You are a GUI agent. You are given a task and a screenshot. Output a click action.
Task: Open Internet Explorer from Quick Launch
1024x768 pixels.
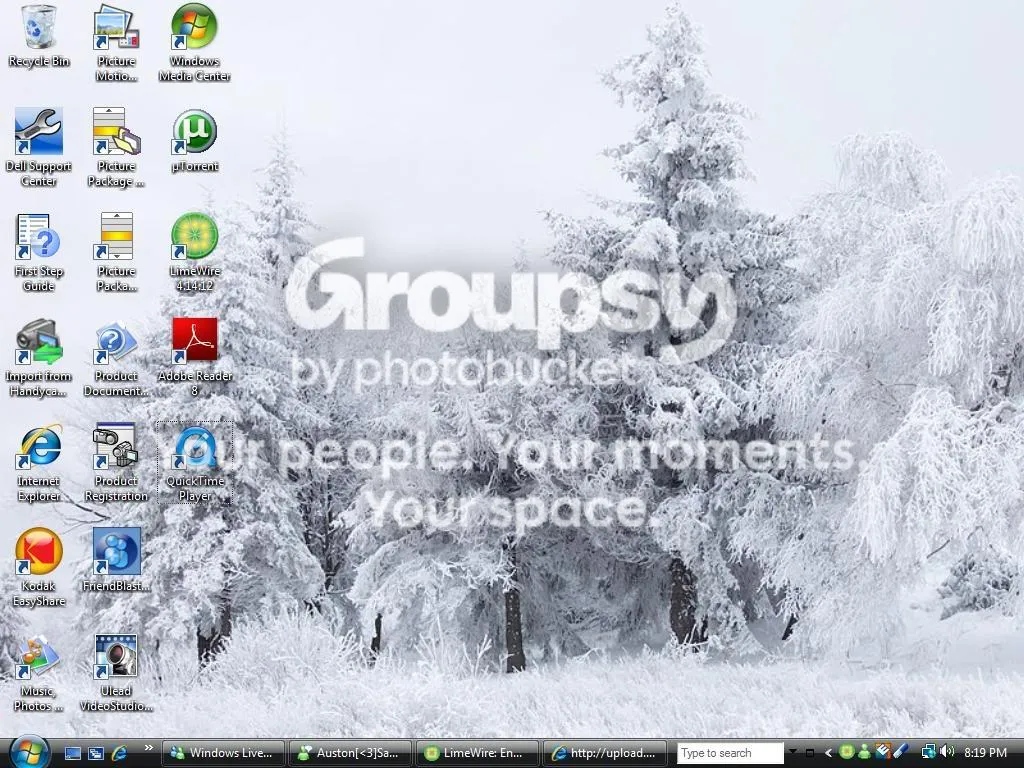(119, 753)
